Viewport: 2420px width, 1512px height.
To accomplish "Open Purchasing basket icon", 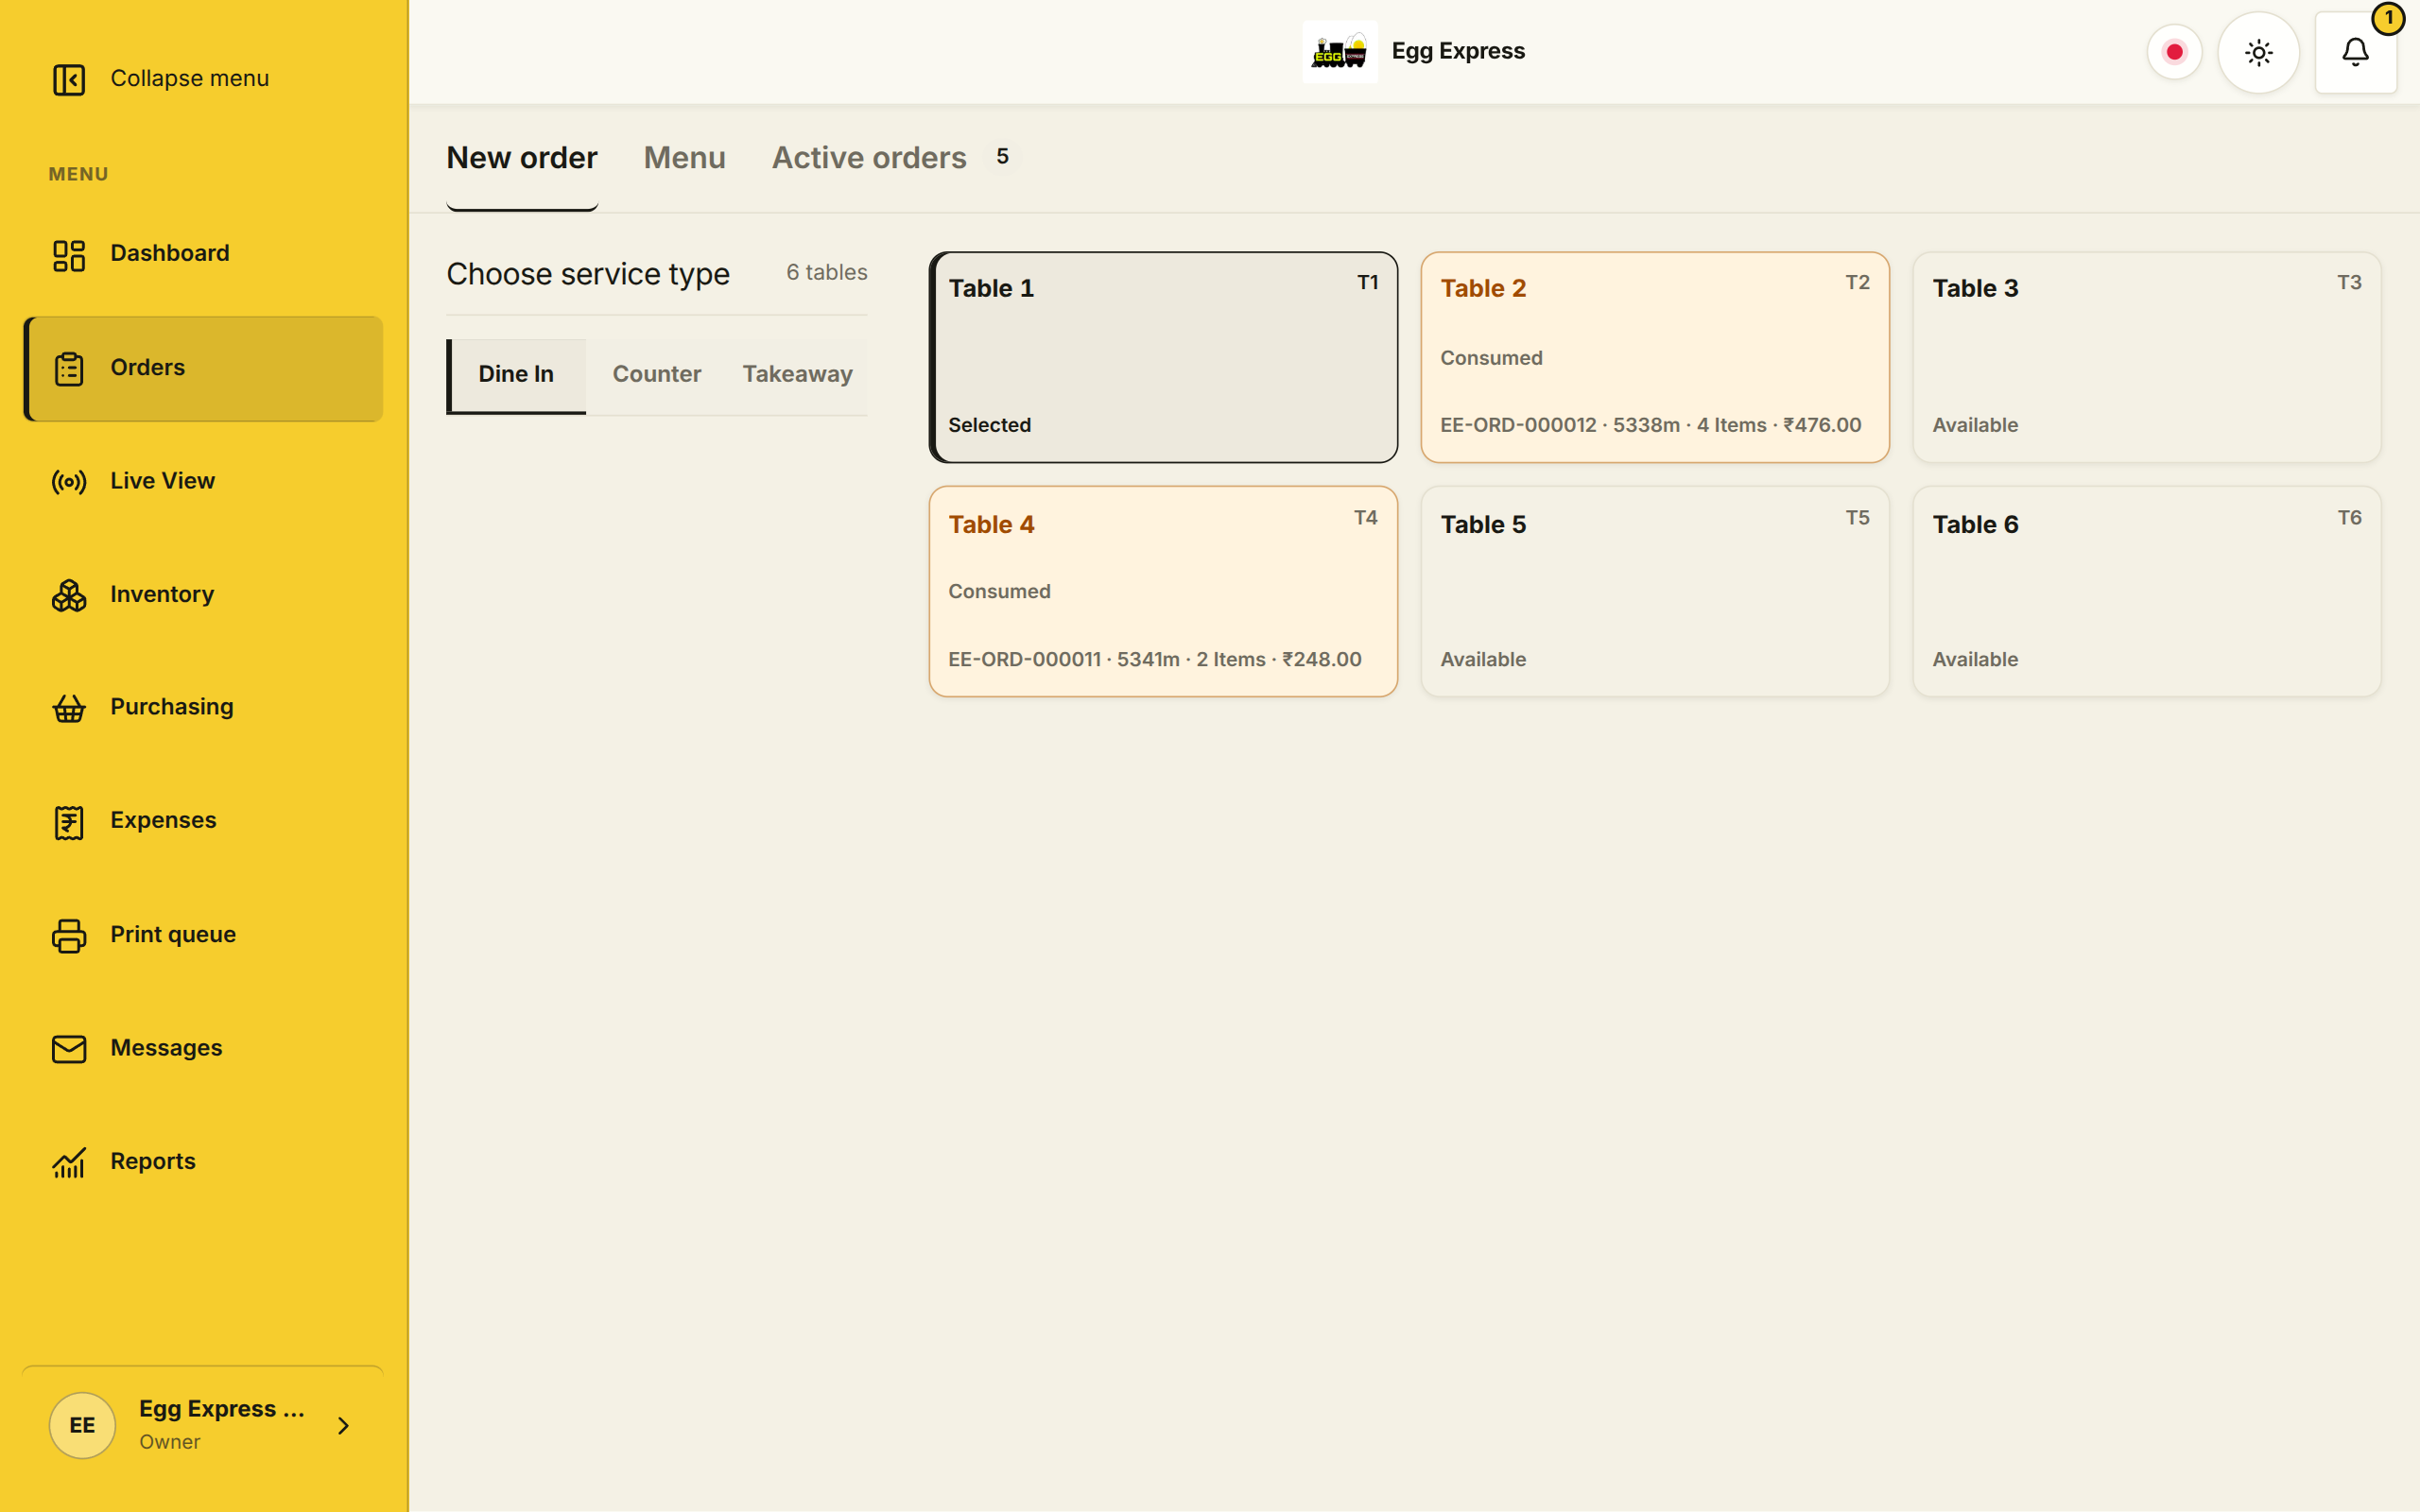I will (69, 708).
